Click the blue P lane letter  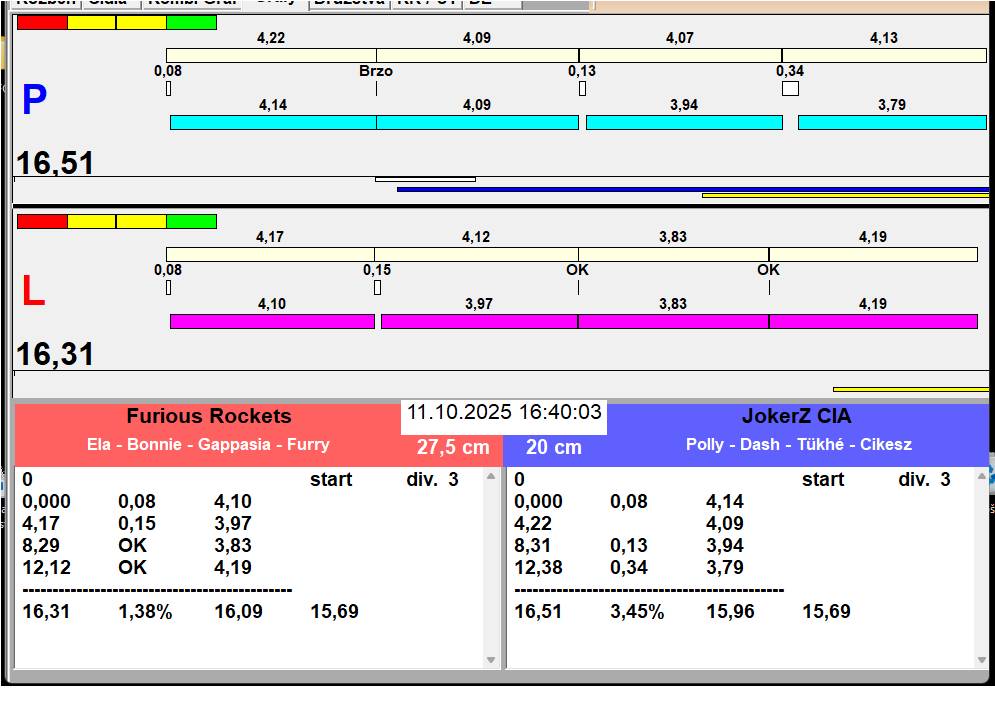tap(34, 100)
